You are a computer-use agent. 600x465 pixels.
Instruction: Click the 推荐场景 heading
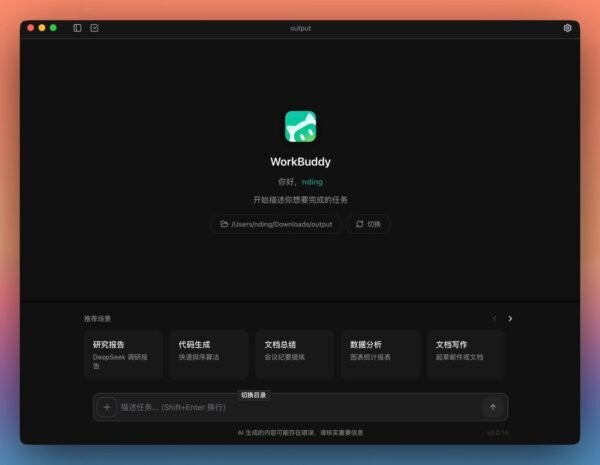[98, 318]
